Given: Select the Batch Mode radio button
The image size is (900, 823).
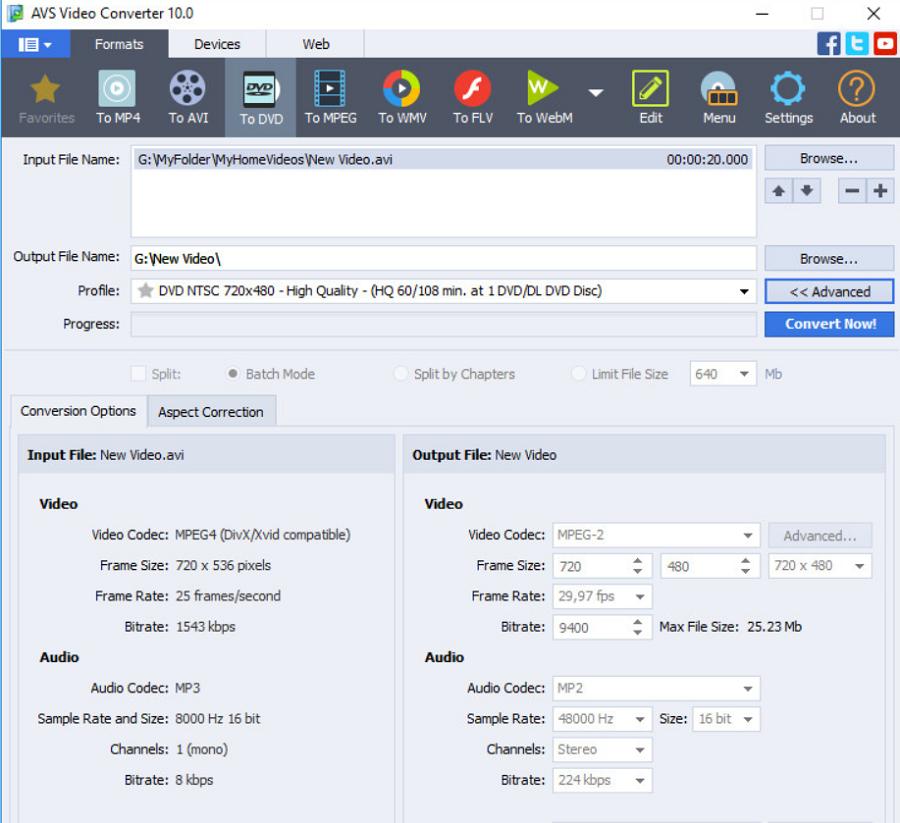Looking at the screenshot, I should [233, 374].
